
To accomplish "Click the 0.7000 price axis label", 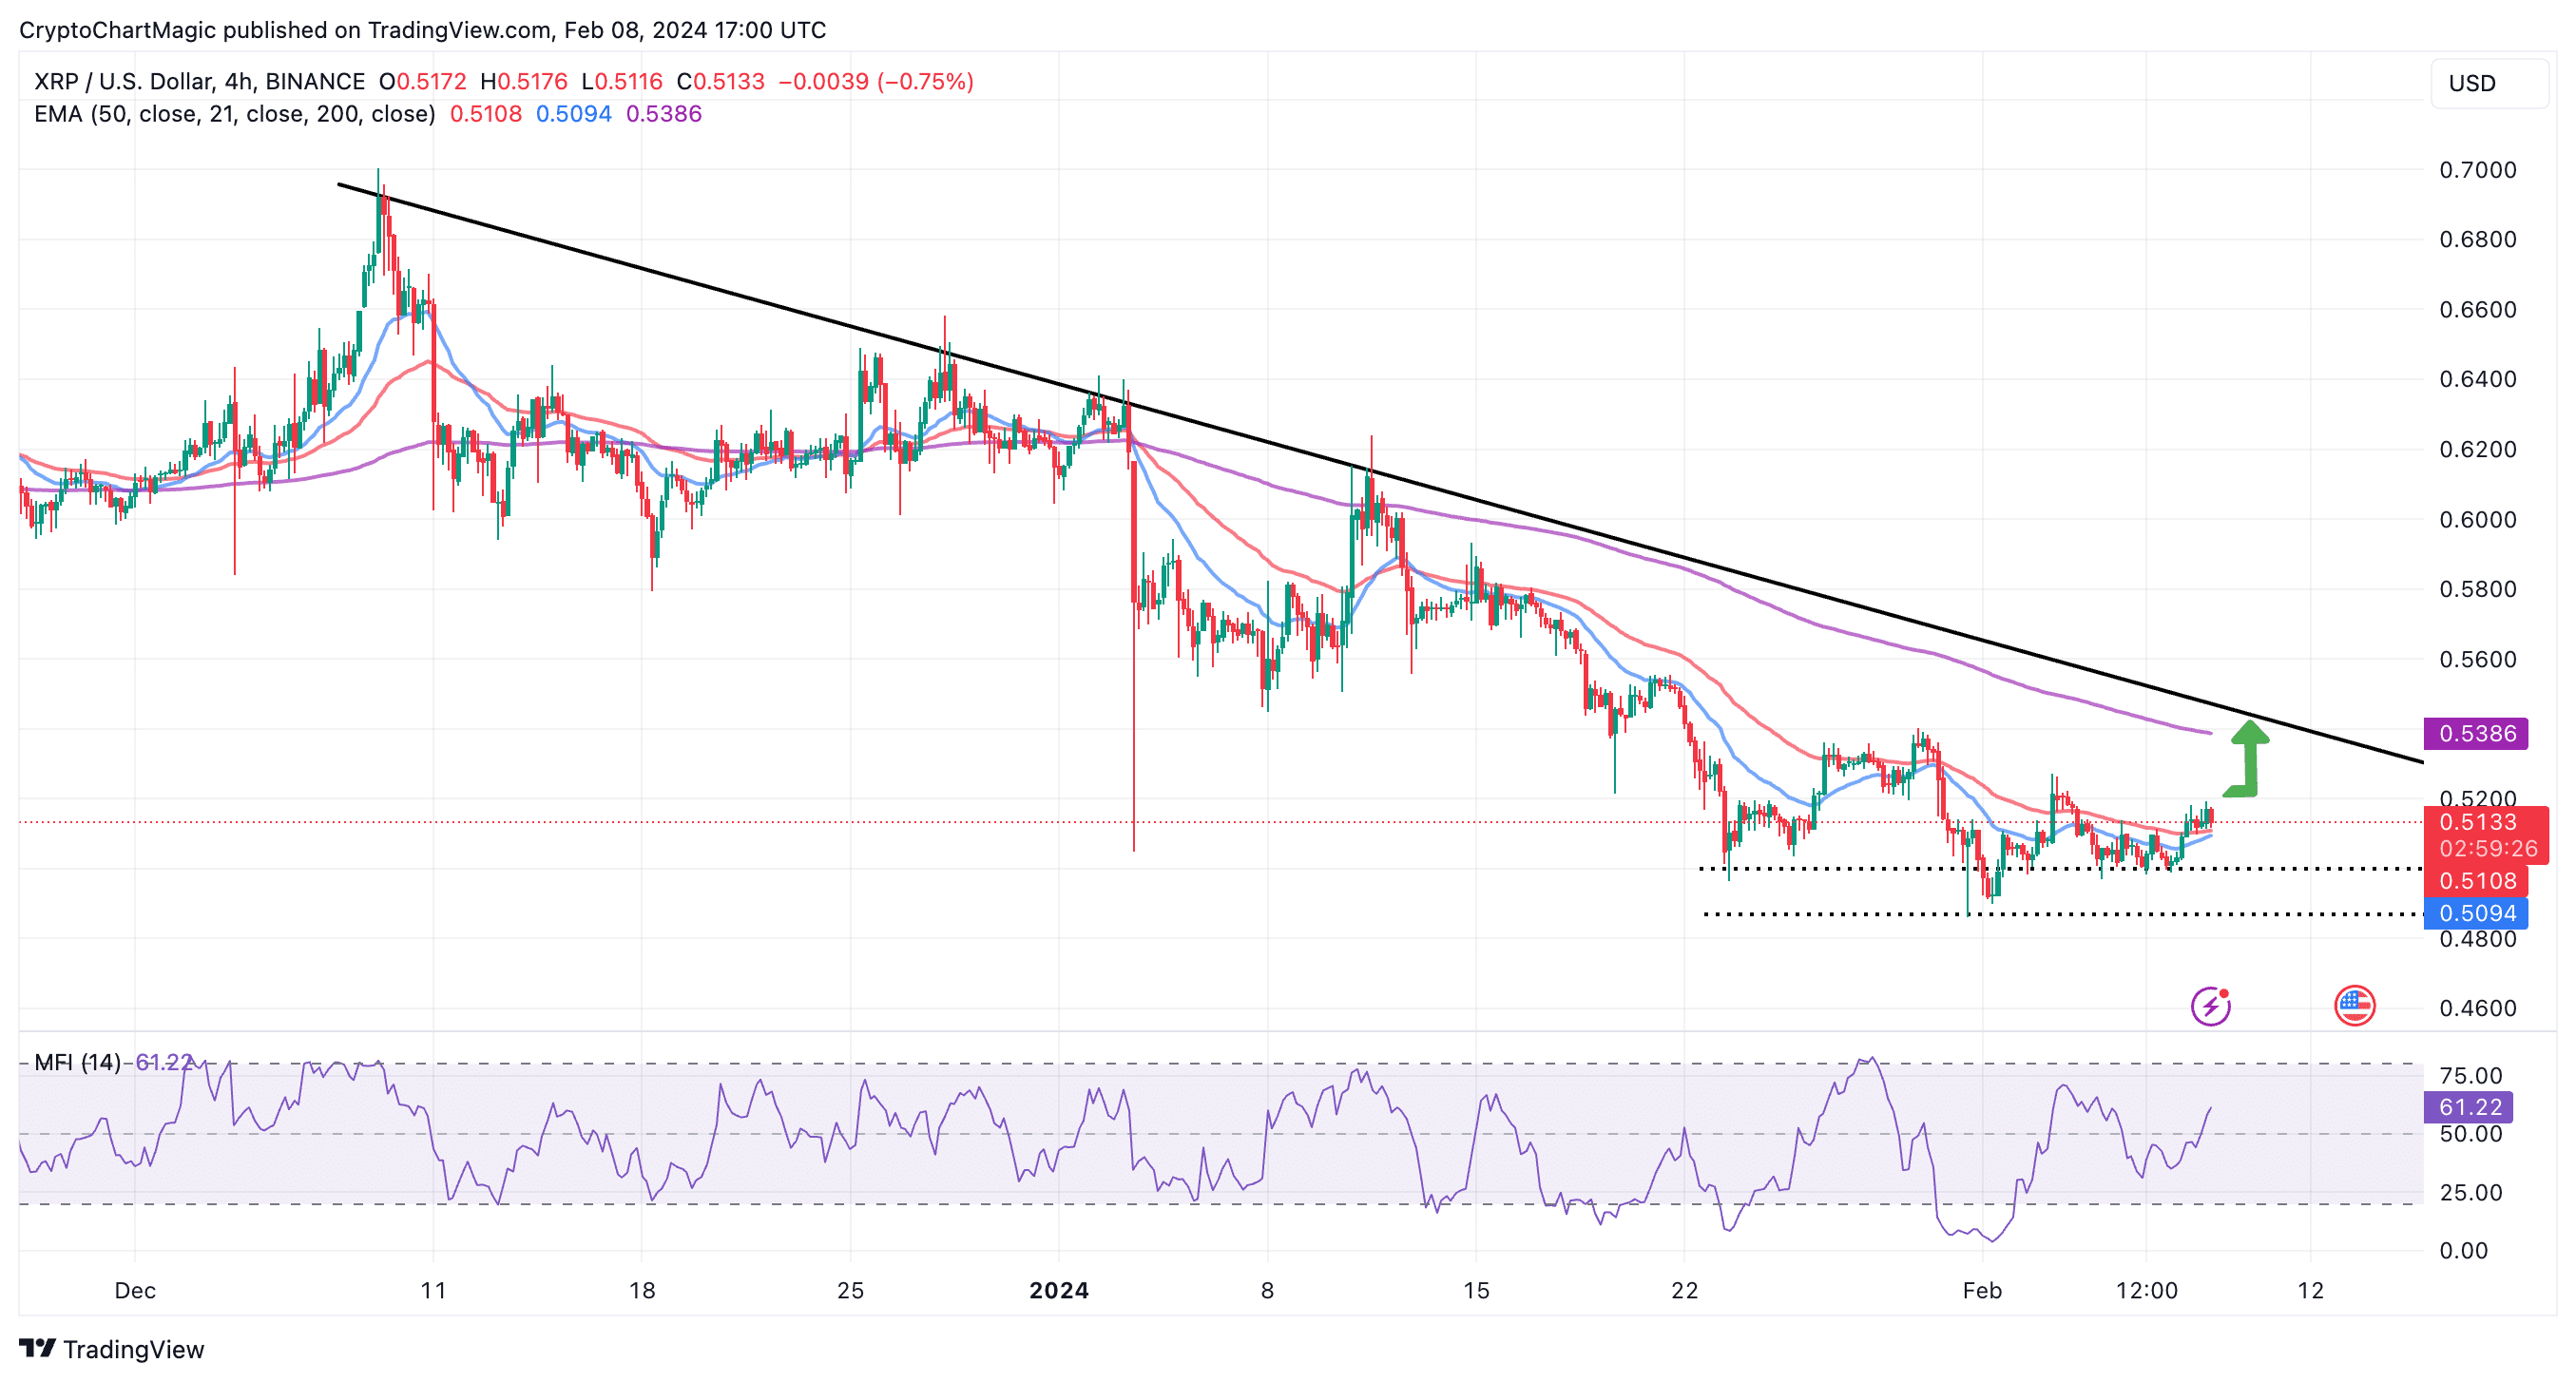I will coord(2477,170).
